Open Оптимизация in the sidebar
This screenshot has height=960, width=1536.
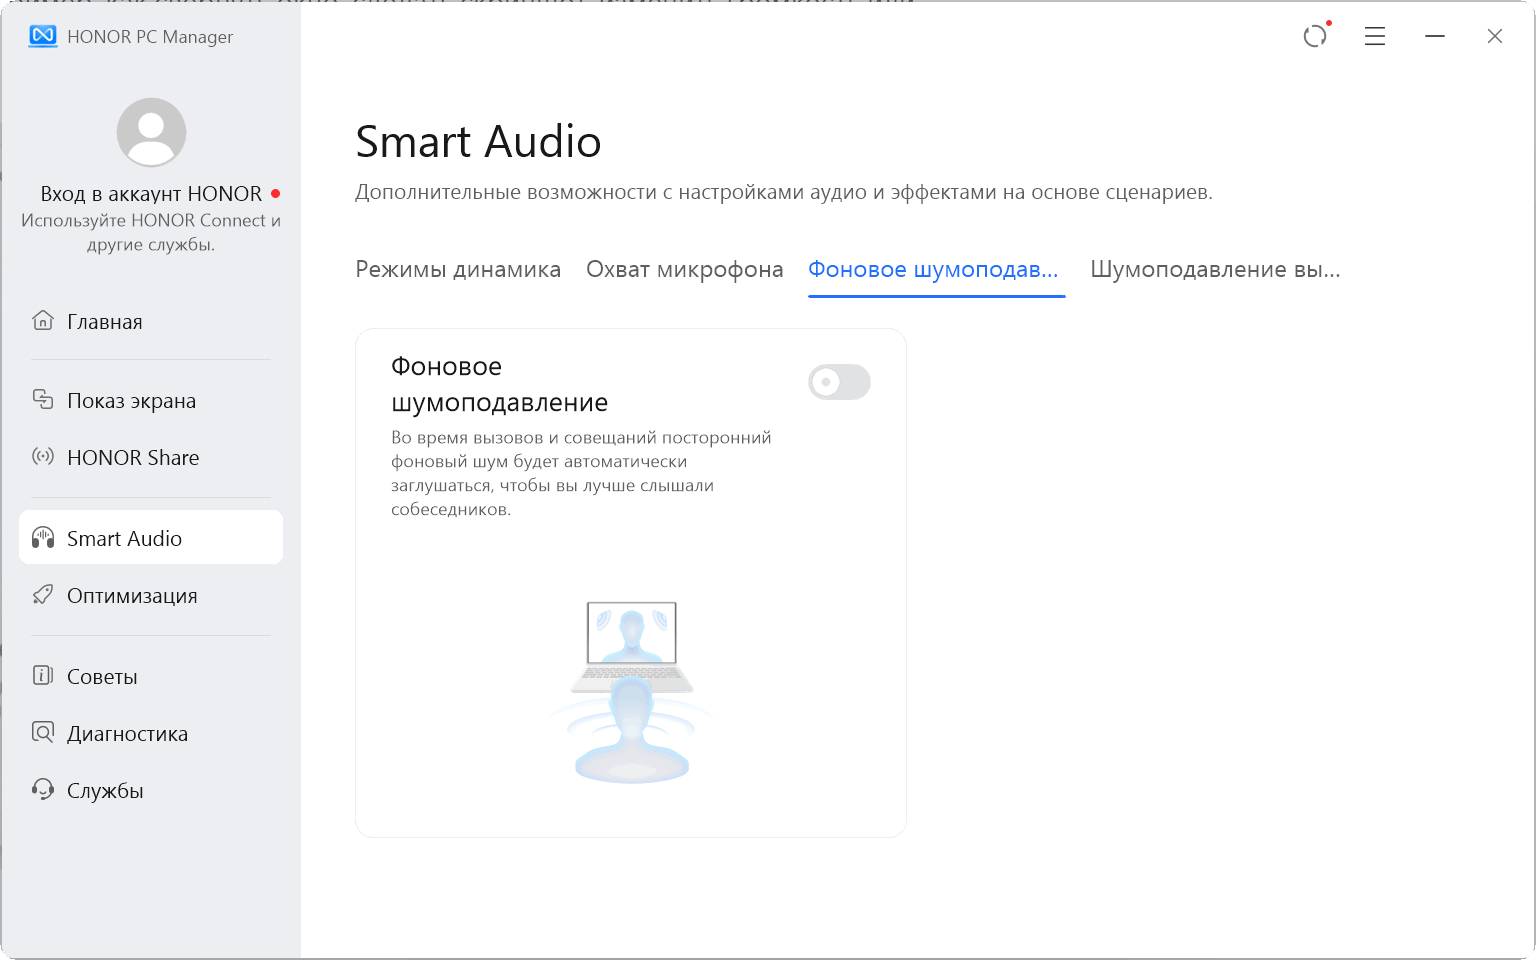coord(151,595)
